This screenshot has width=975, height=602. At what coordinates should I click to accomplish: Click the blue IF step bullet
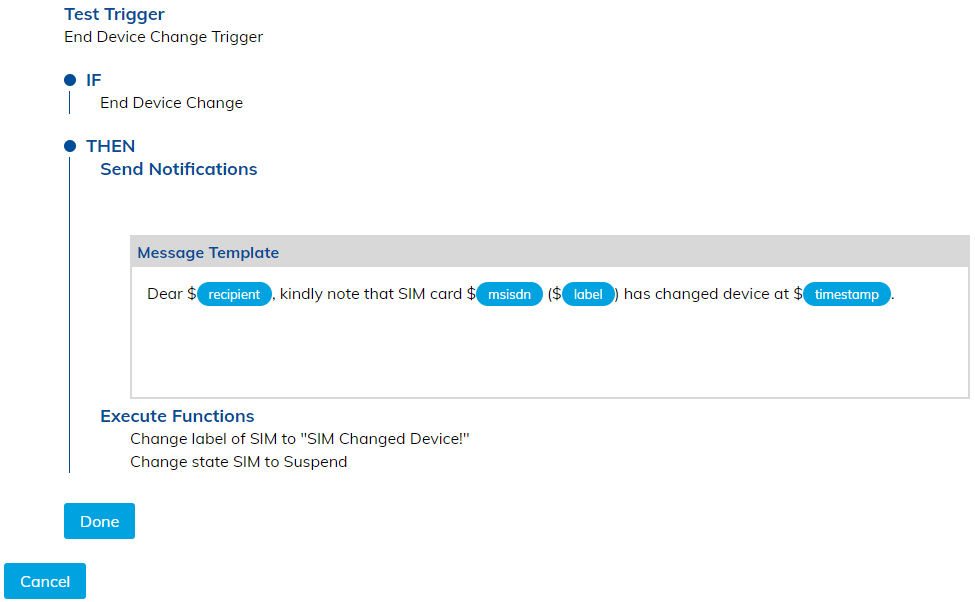[x=70, y=80]
